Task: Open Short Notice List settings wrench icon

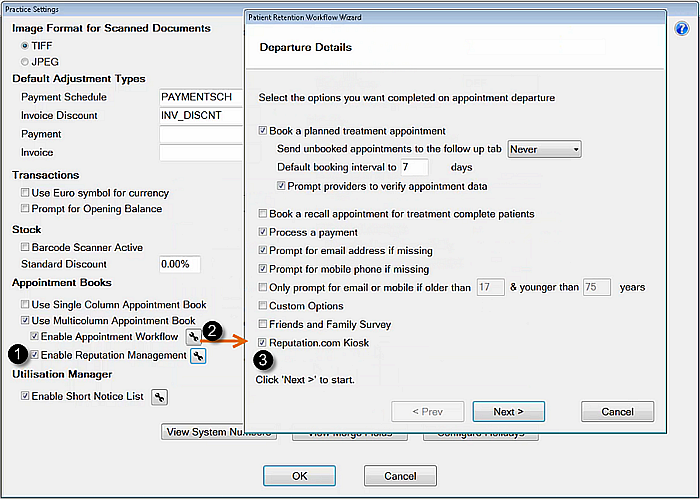Action: point(159,397)
